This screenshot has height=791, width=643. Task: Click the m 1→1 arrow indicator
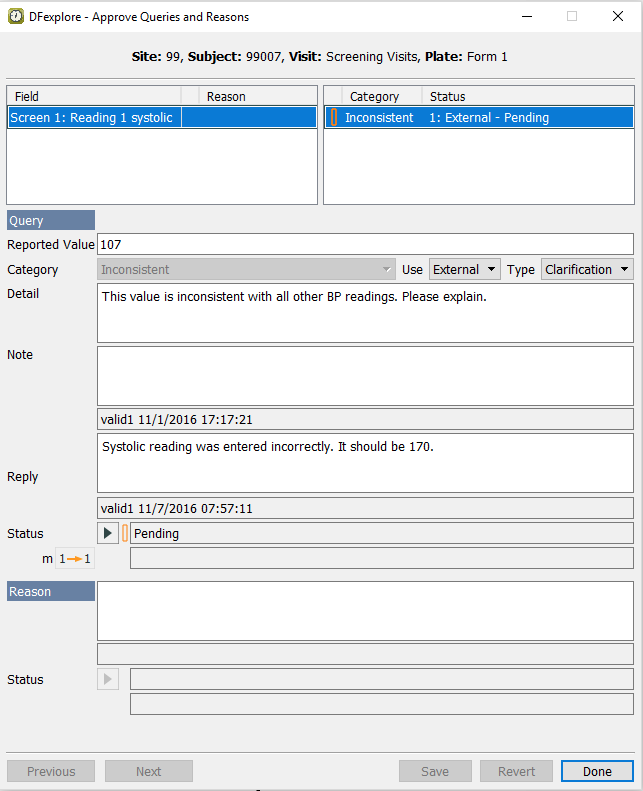coord(74,559)
